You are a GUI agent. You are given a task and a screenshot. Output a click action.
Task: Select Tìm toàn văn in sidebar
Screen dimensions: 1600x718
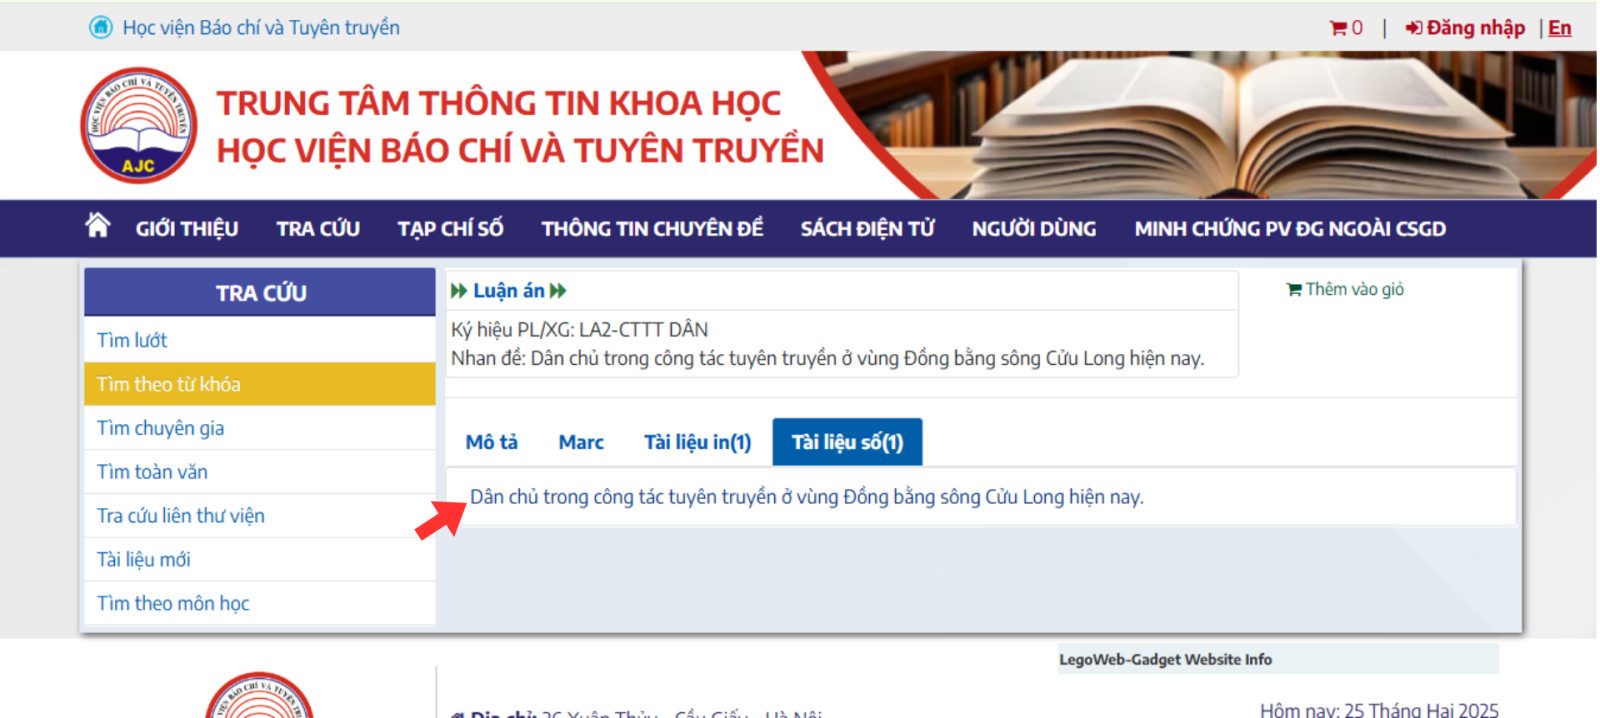[x=260, y=472]
